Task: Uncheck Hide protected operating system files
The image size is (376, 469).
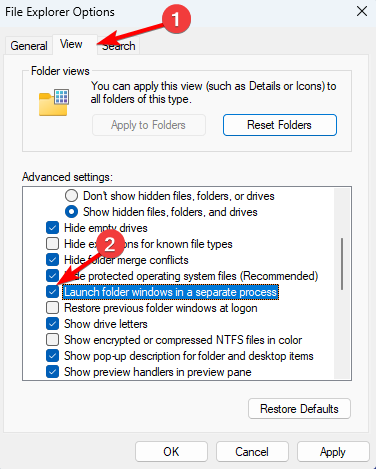Action: 52,276
